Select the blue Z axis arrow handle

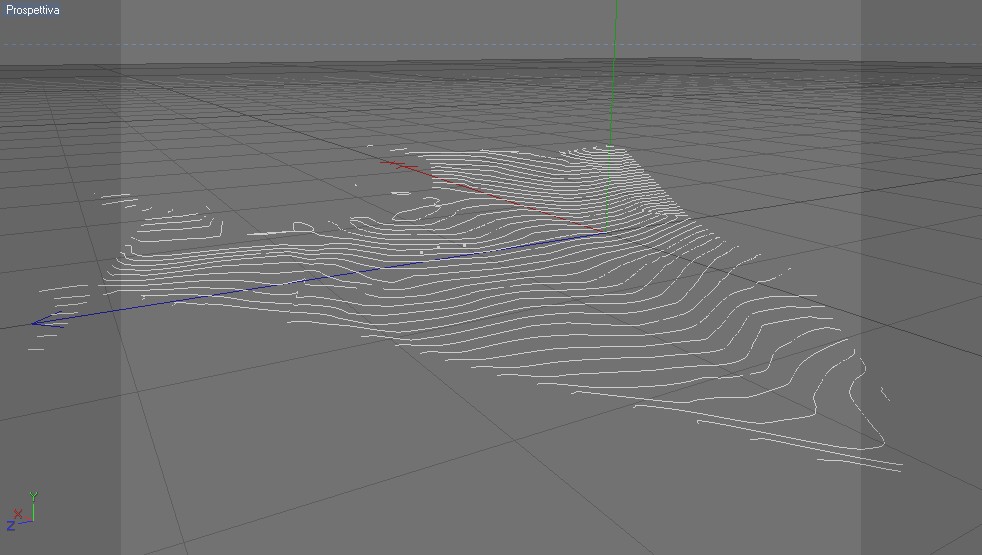click(48, 321)
